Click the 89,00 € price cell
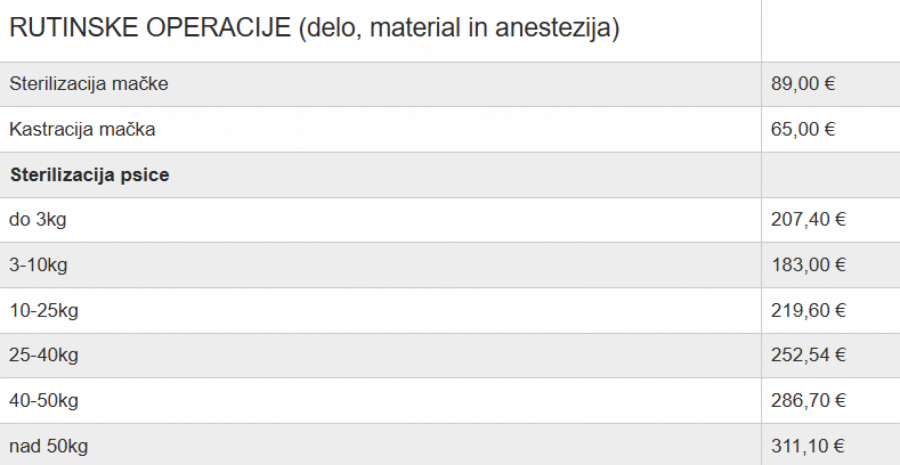This screenshot has width=900, height=465. tap(802, 84)
